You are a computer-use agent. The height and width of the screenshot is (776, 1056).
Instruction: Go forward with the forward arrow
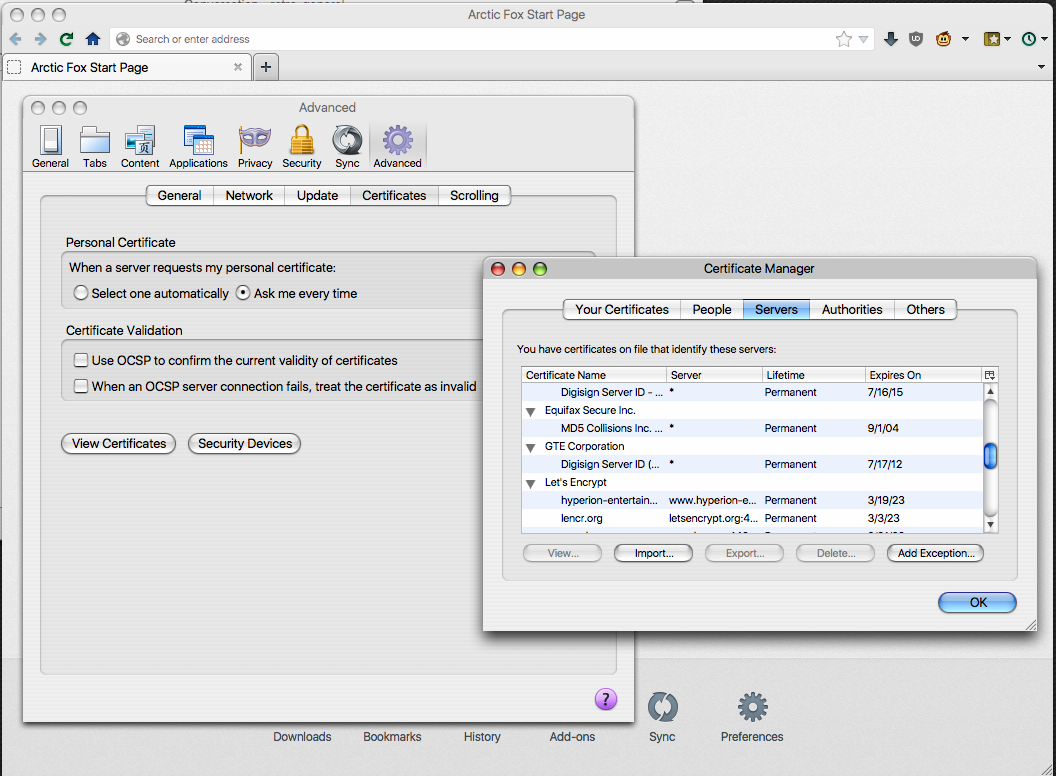point(40,39)
